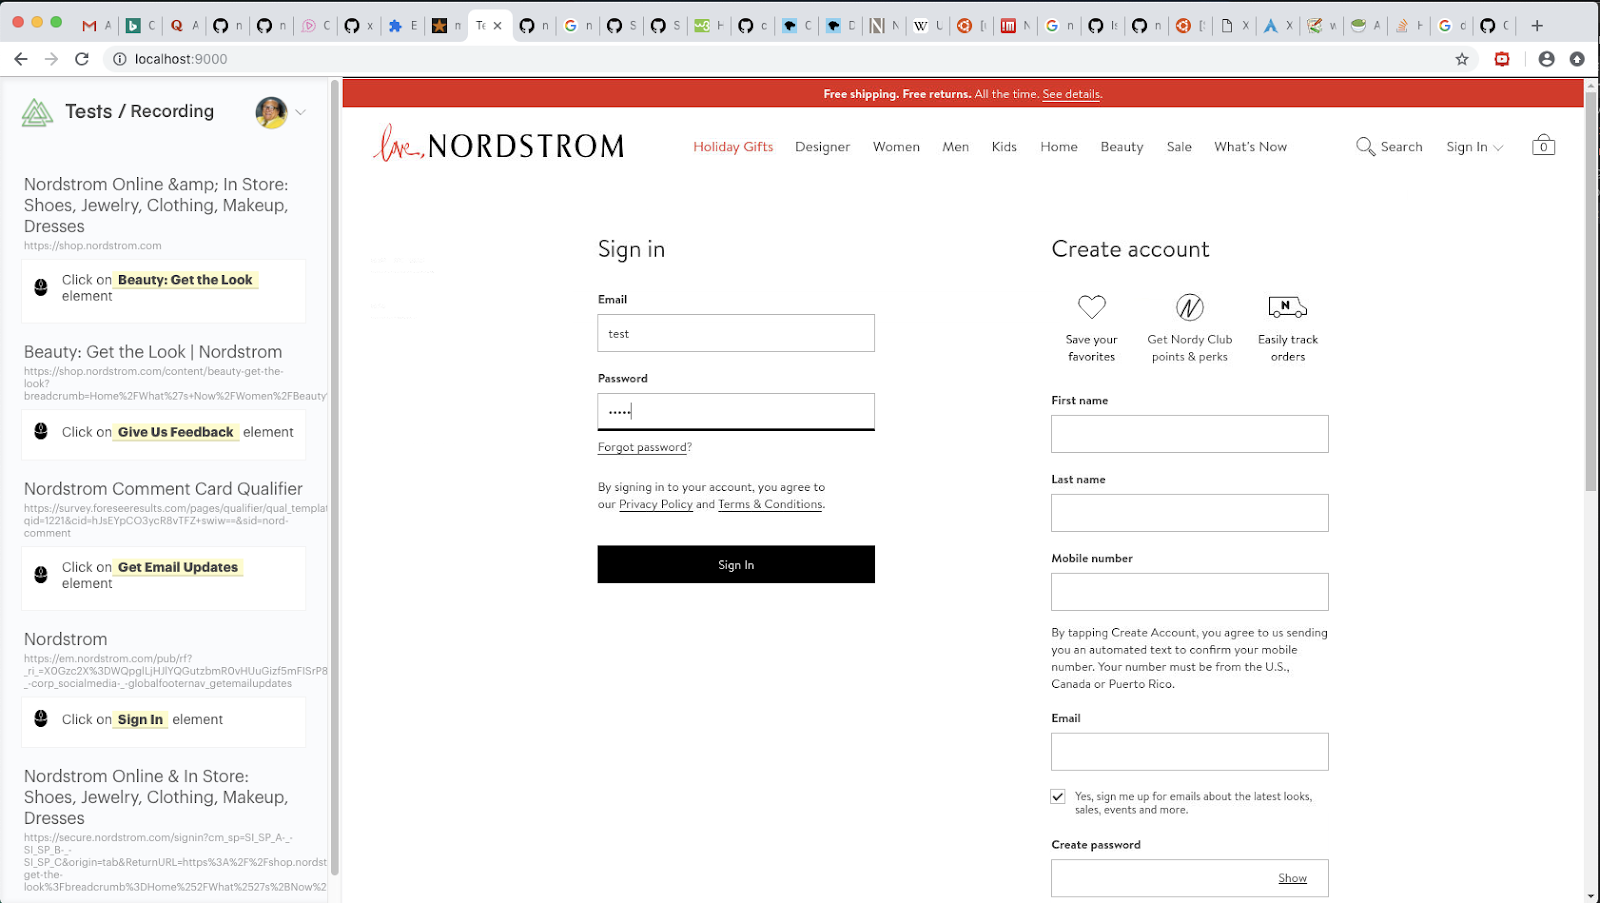Click the 'Forgot password' link
Viewport: 1600px width, 903px height.
pyautogui.click(x=642, y=447)
